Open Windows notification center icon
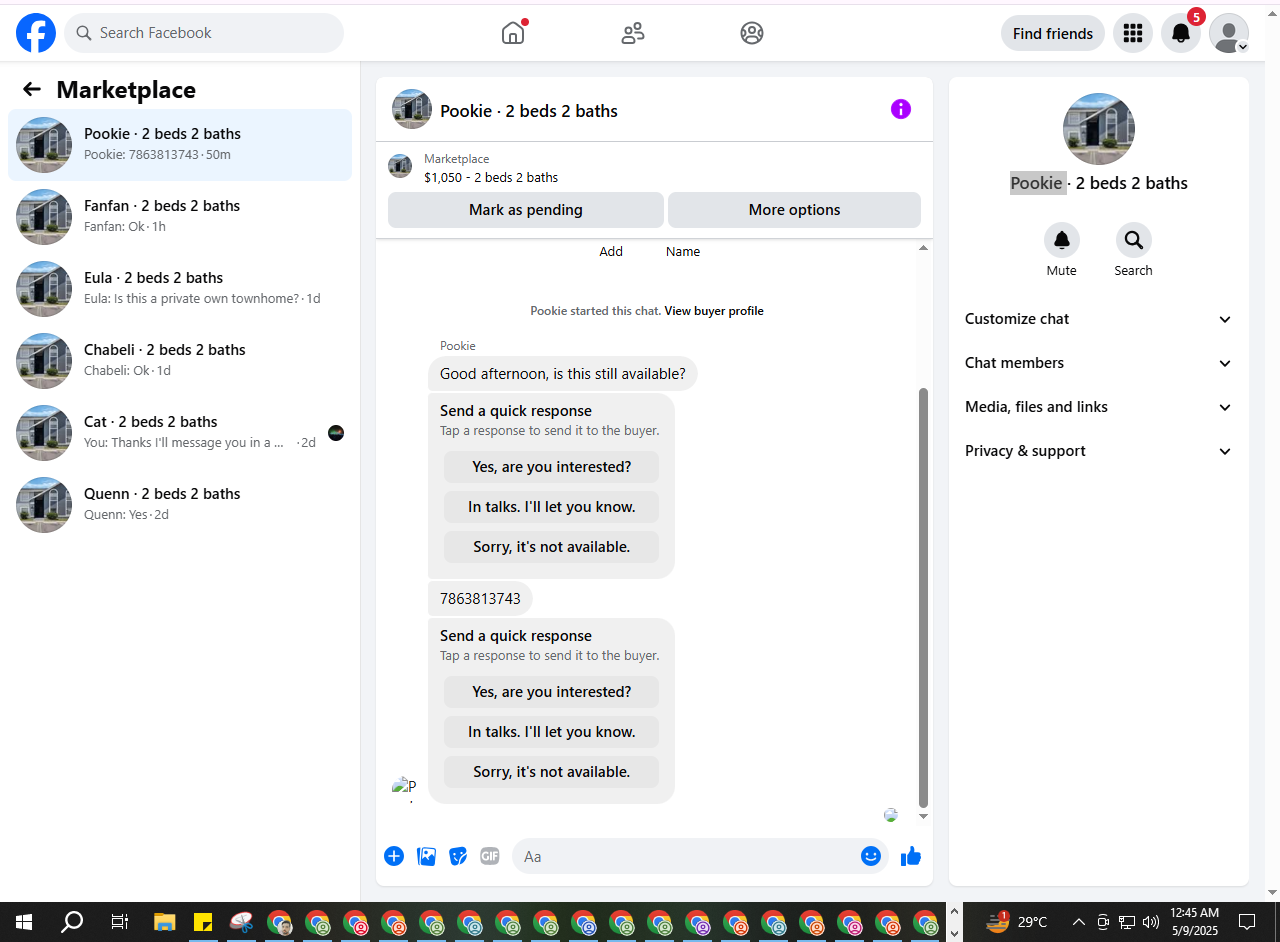Viewport: 1280px width, 942px height. [1247, 922]
